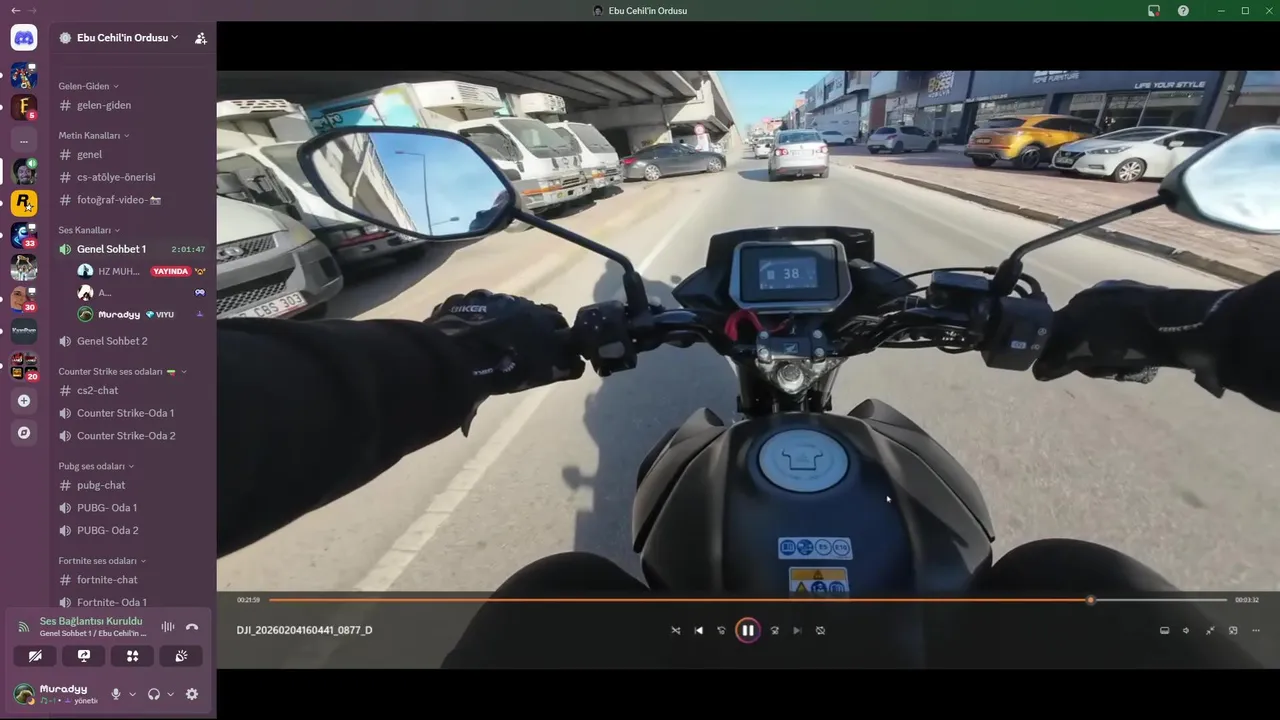Collapse Counter Strike ses odaları category
This screenshot has height=720, width=1280.
pyautogui.click(x=123, y=371)
